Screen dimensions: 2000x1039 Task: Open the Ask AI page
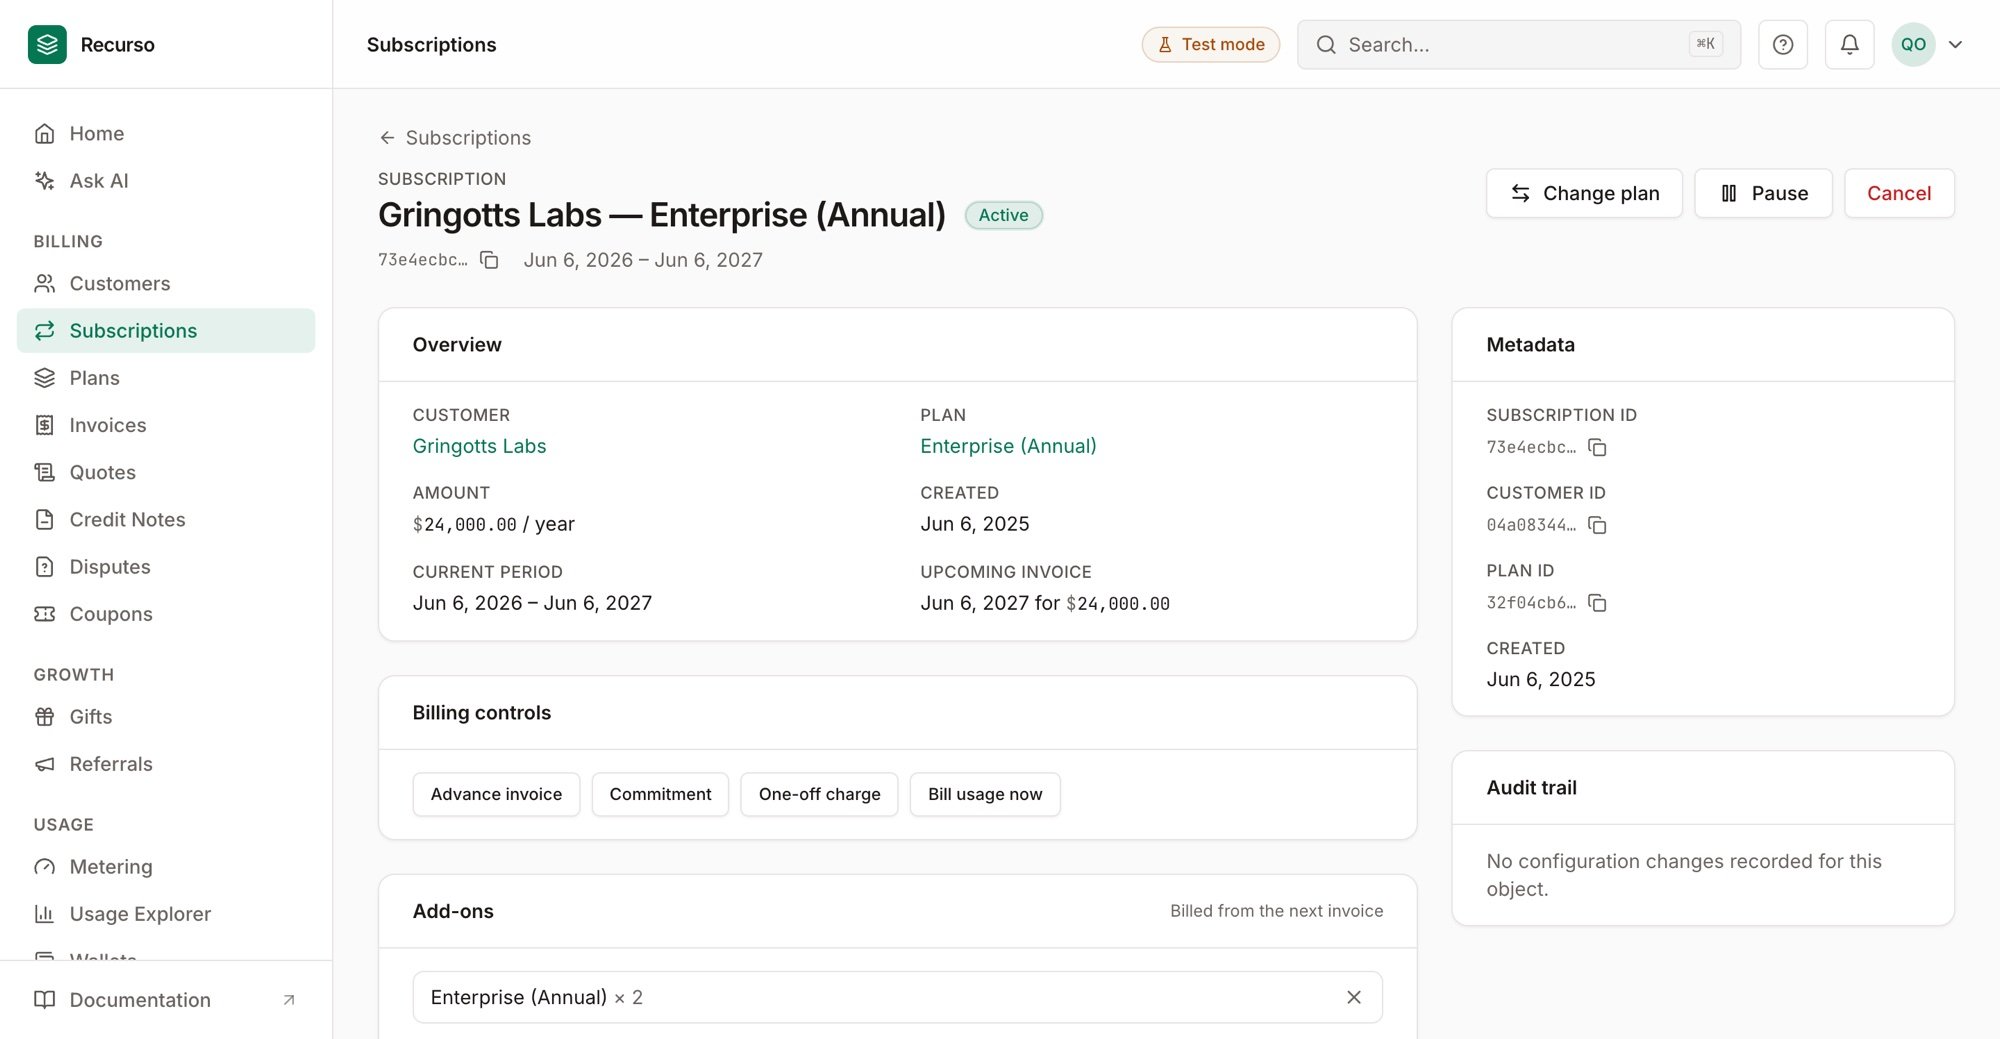coord(166,180)
